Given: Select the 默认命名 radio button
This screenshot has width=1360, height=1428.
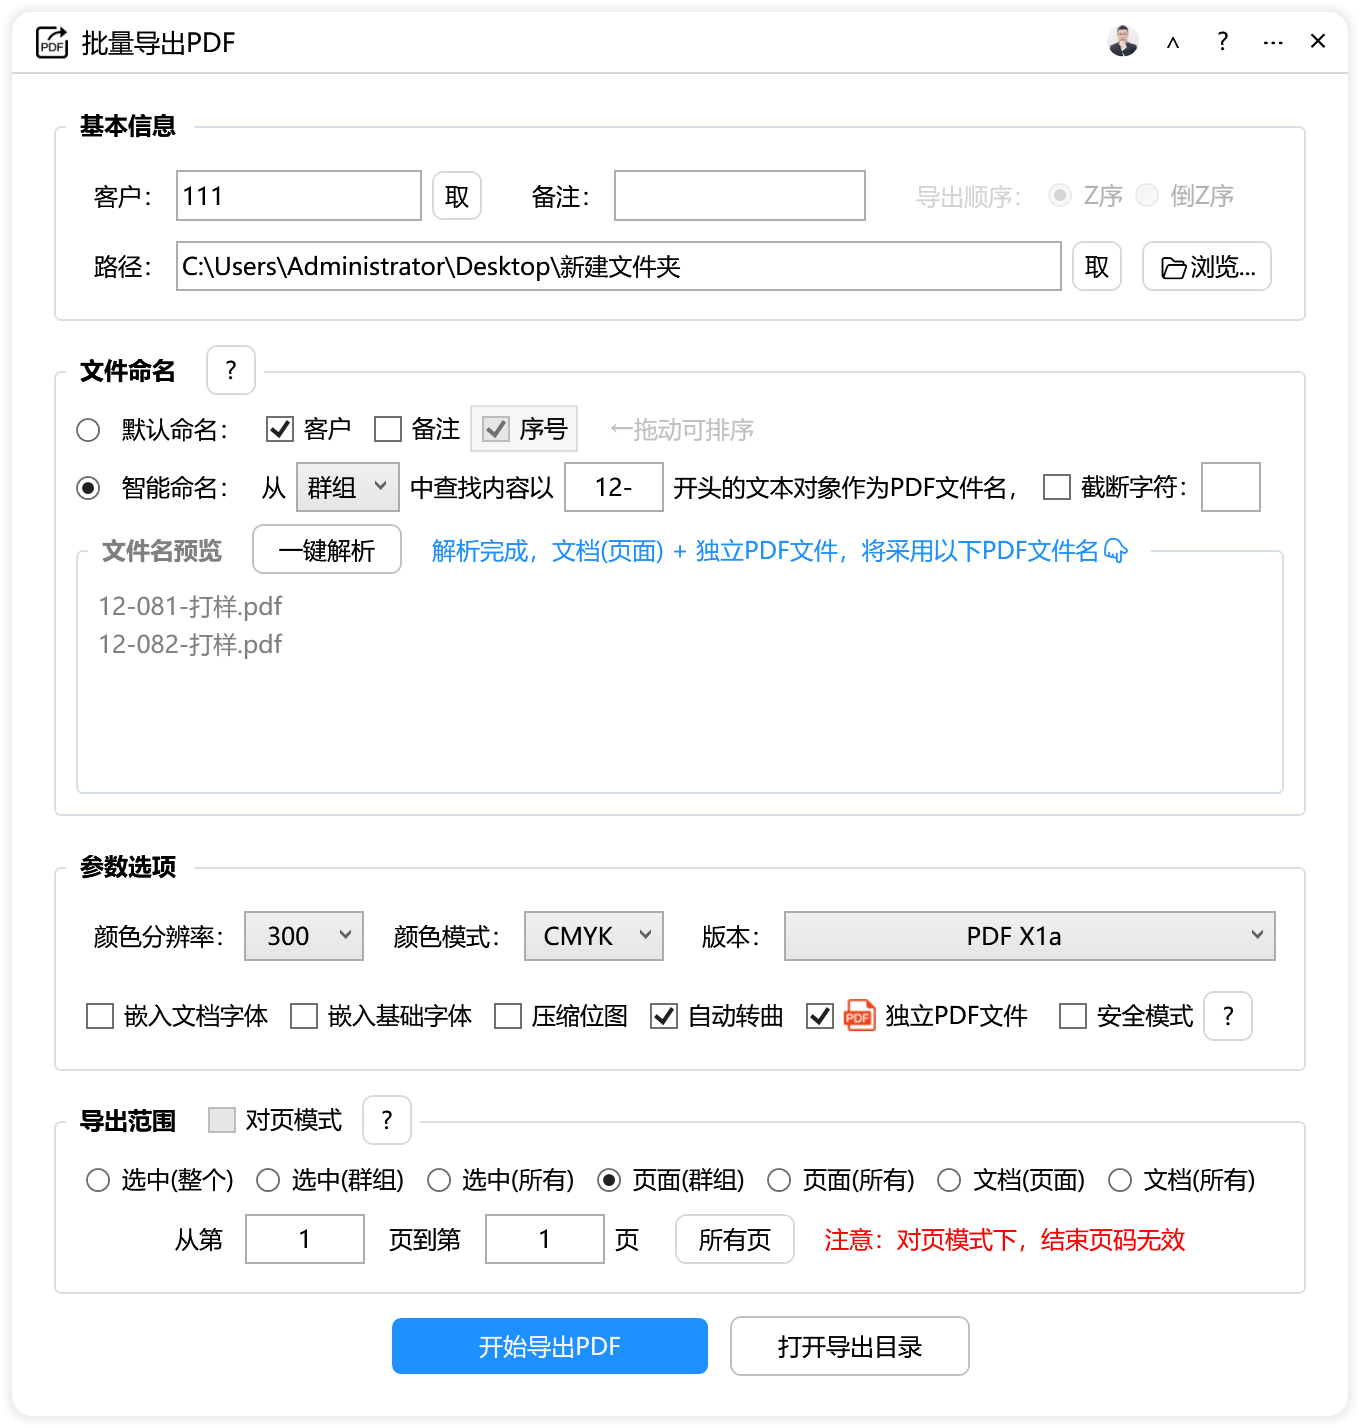Looking at the screenshot, I should click(88, 430).
